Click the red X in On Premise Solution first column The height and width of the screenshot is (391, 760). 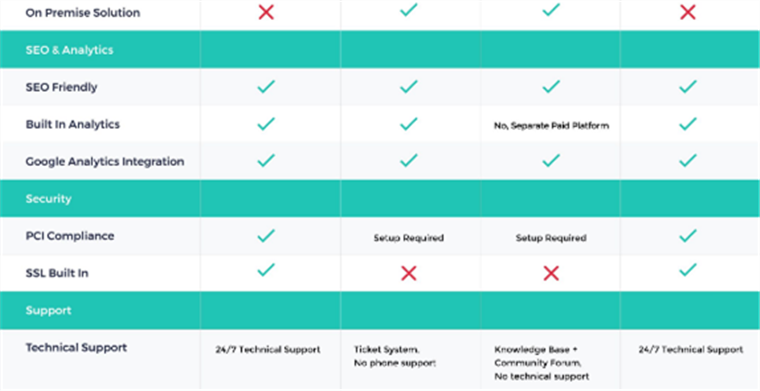click(x=266, y=12)
